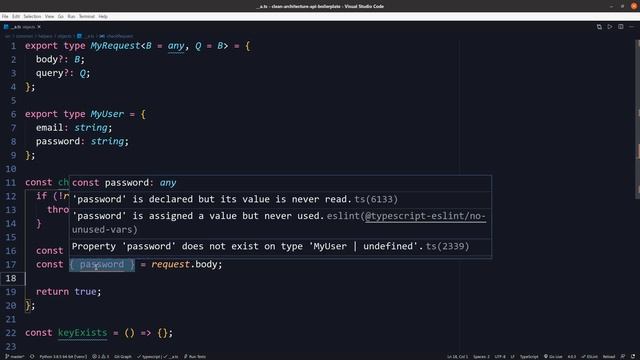Open the notifications bell icon

(x=633, y=356)
